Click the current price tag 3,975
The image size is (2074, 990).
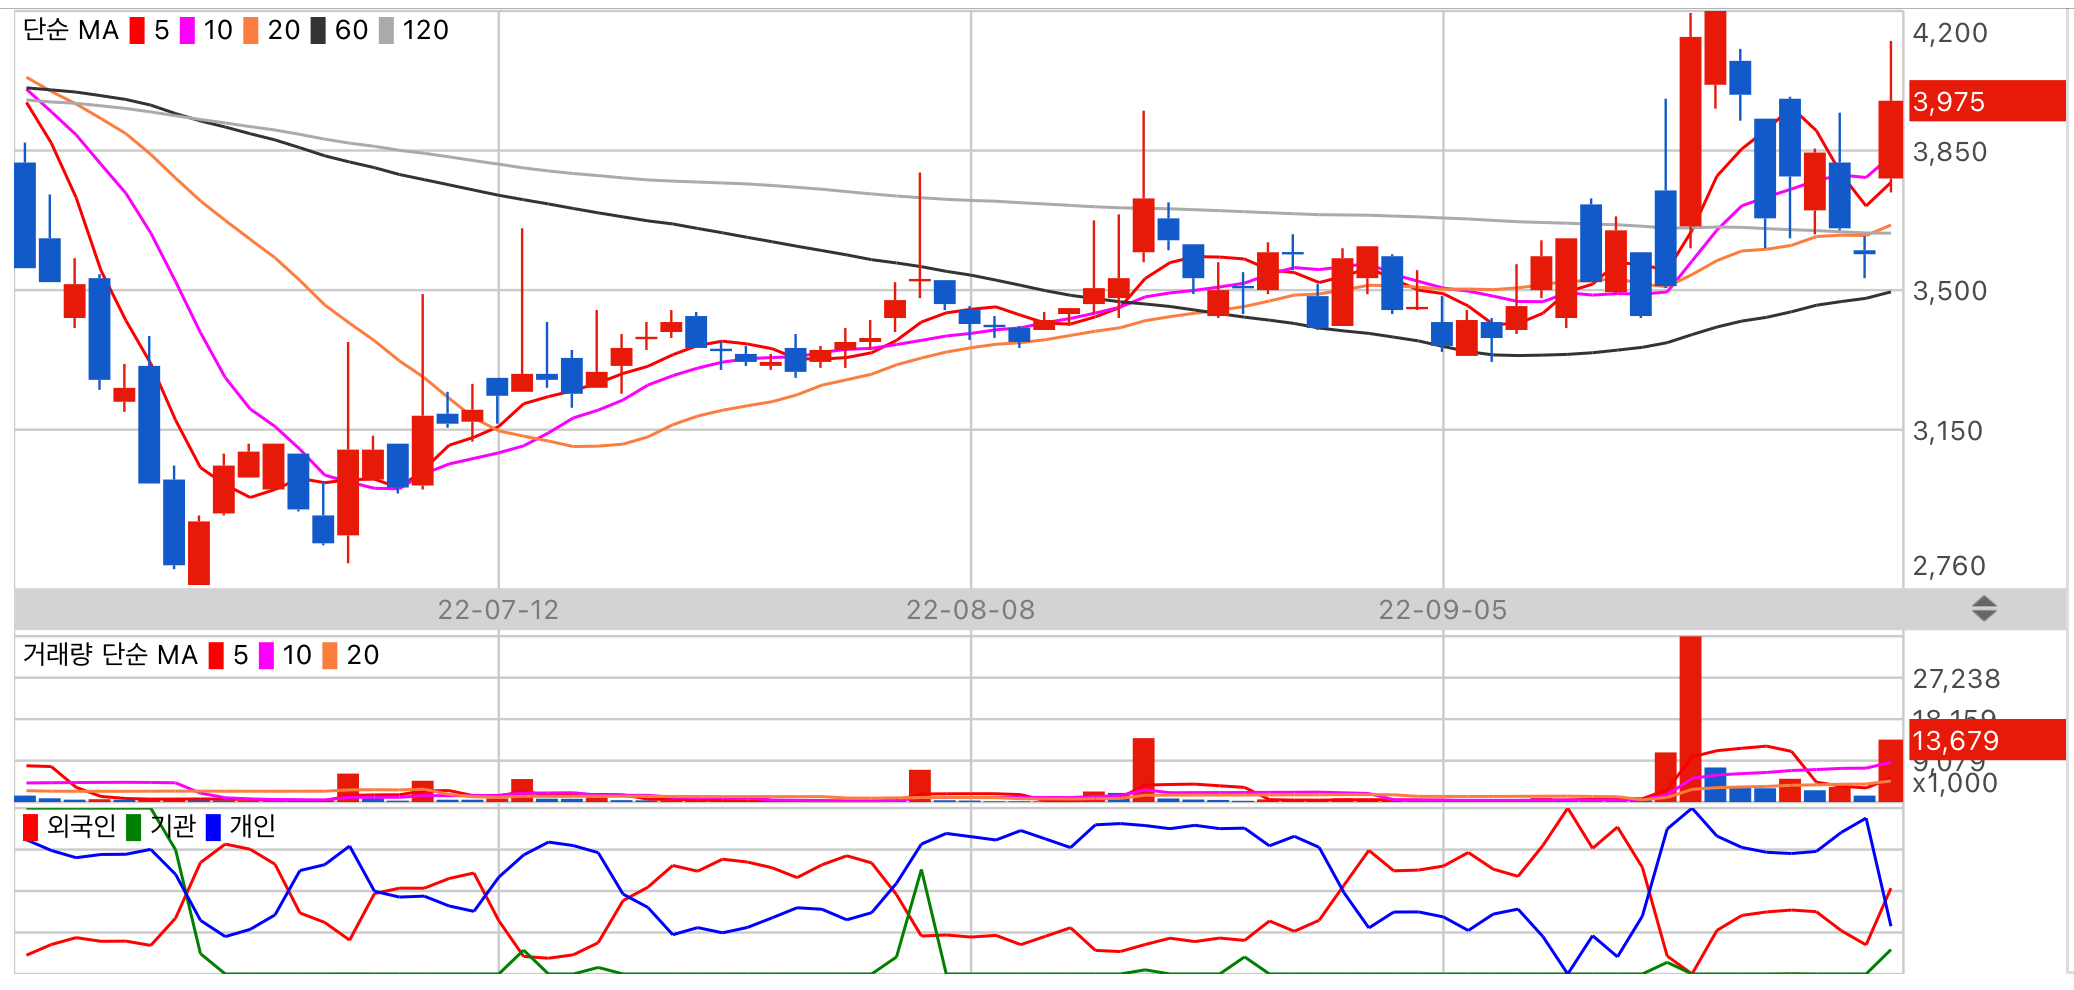[x=1986, y=101]
